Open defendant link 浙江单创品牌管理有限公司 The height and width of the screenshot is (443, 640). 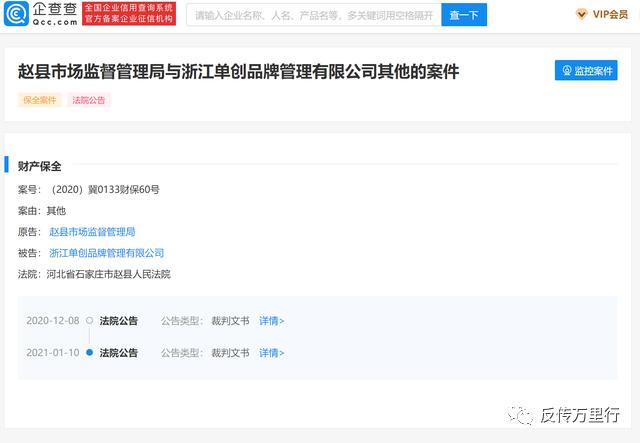[106, 253]
